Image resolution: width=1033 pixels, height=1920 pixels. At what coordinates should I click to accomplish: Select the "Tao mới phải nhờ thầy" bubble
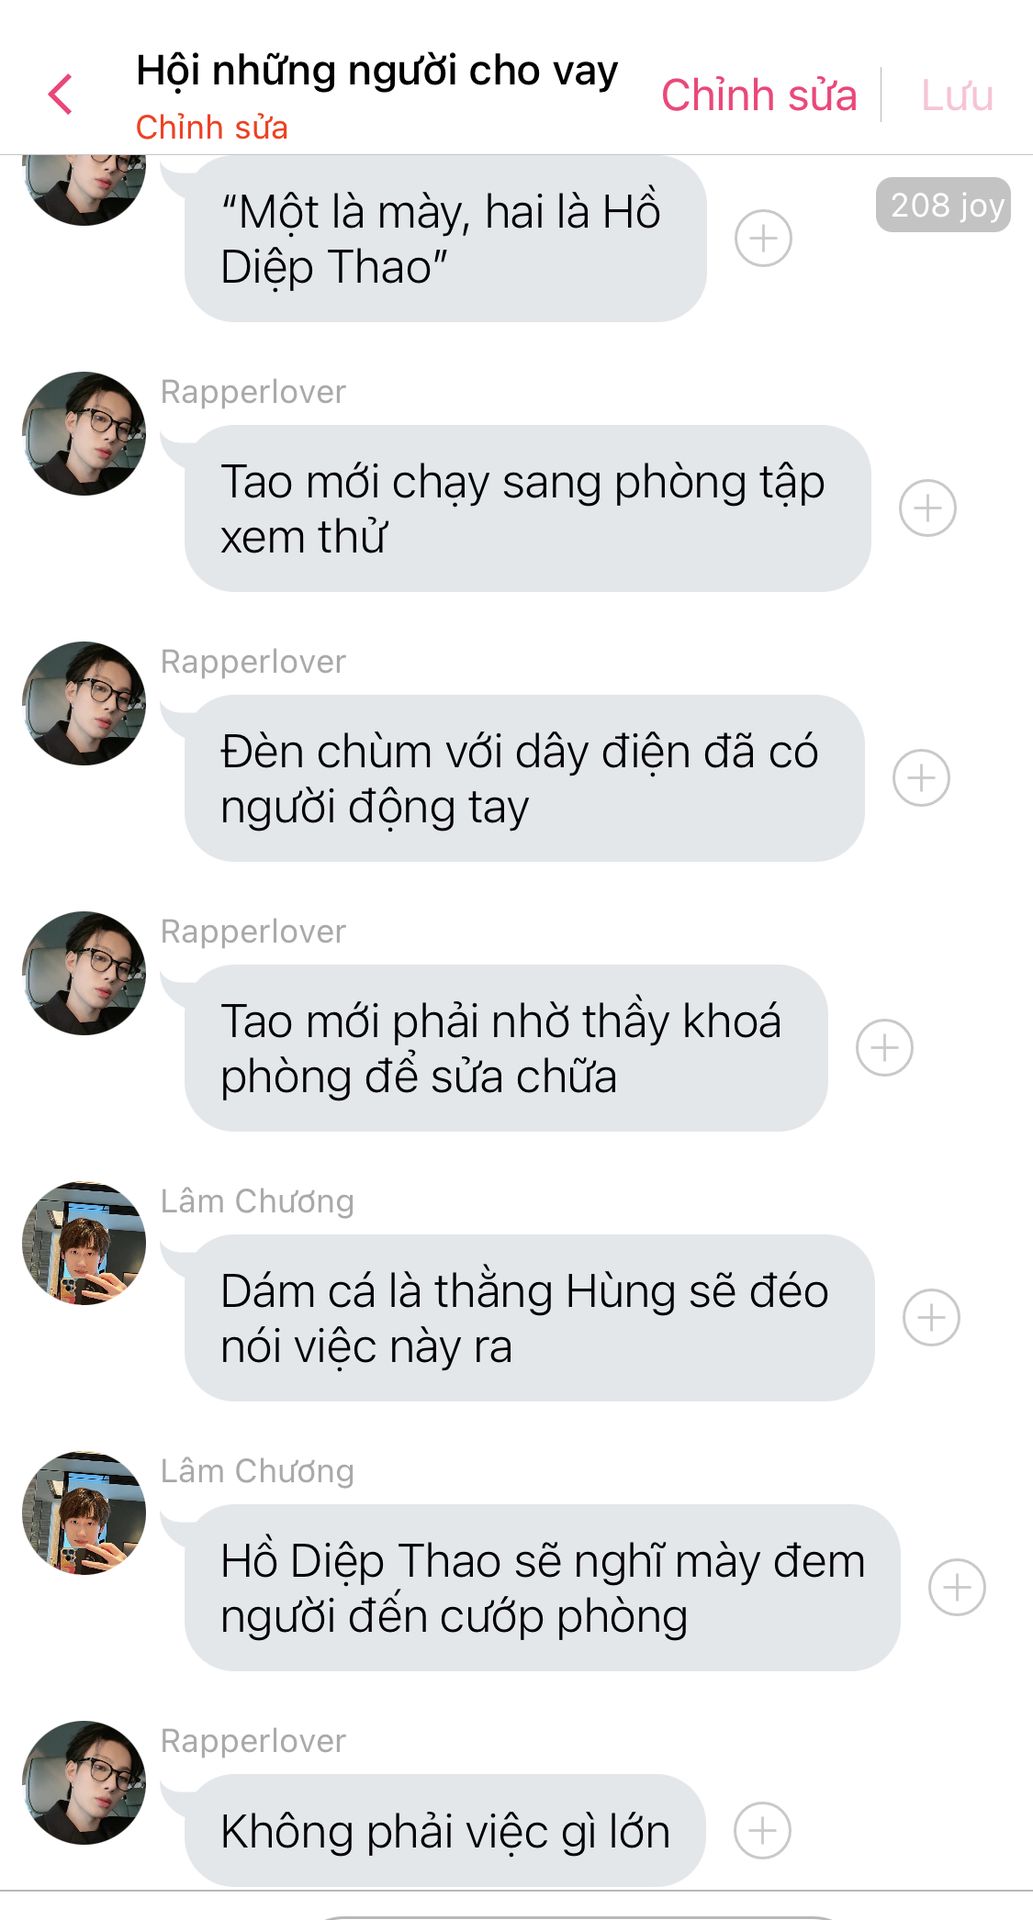pos(506,1048)
